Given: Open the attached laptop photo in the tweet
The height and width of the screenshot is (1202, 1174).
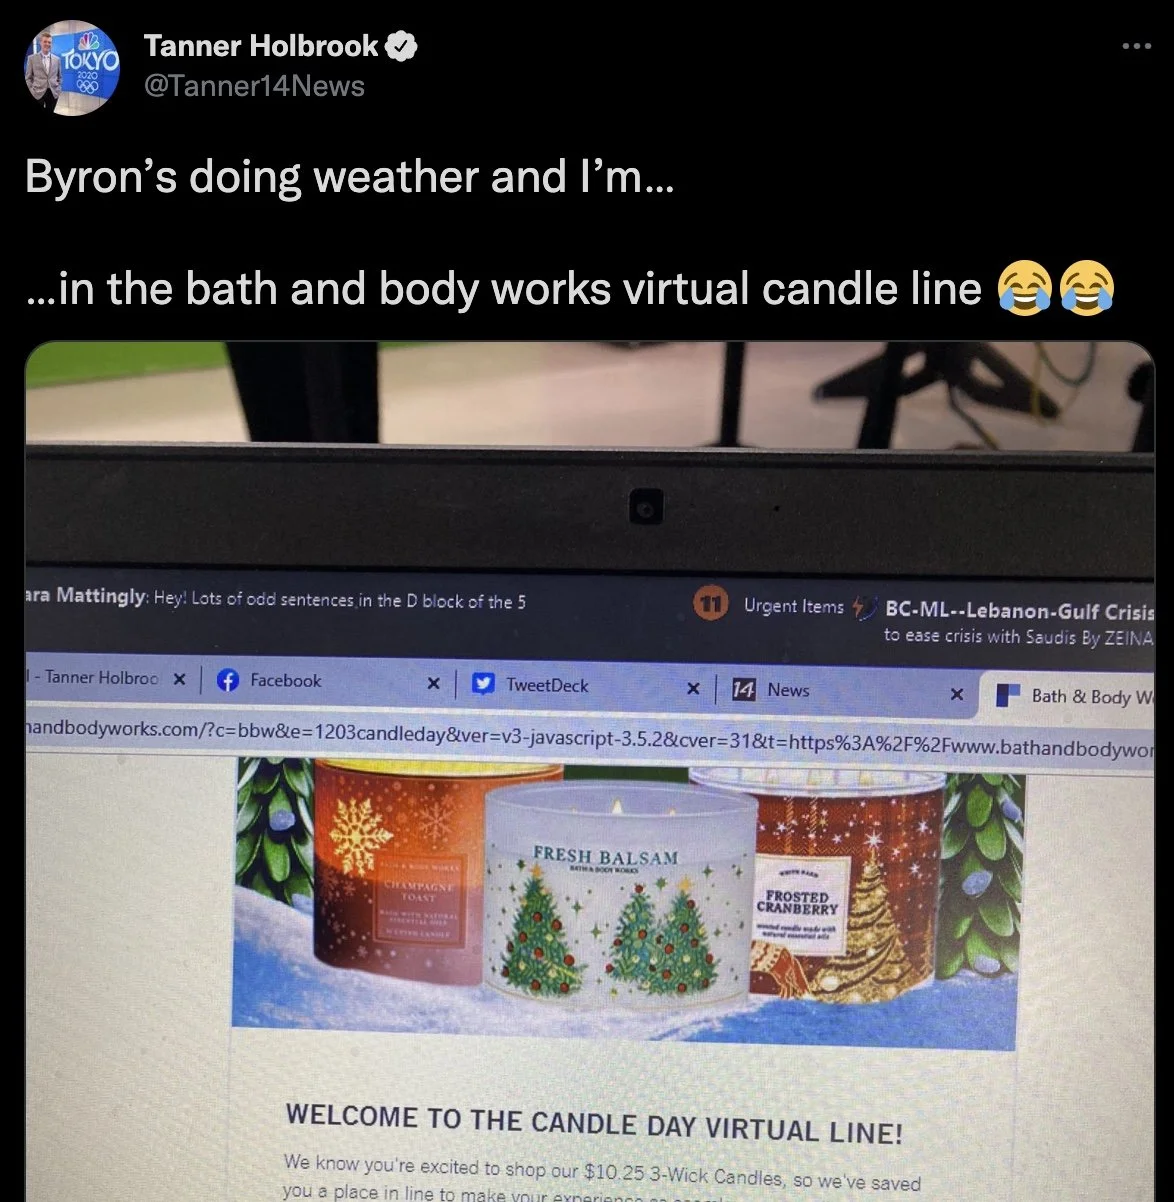Looking at the screenshot, I should [590, 771].
